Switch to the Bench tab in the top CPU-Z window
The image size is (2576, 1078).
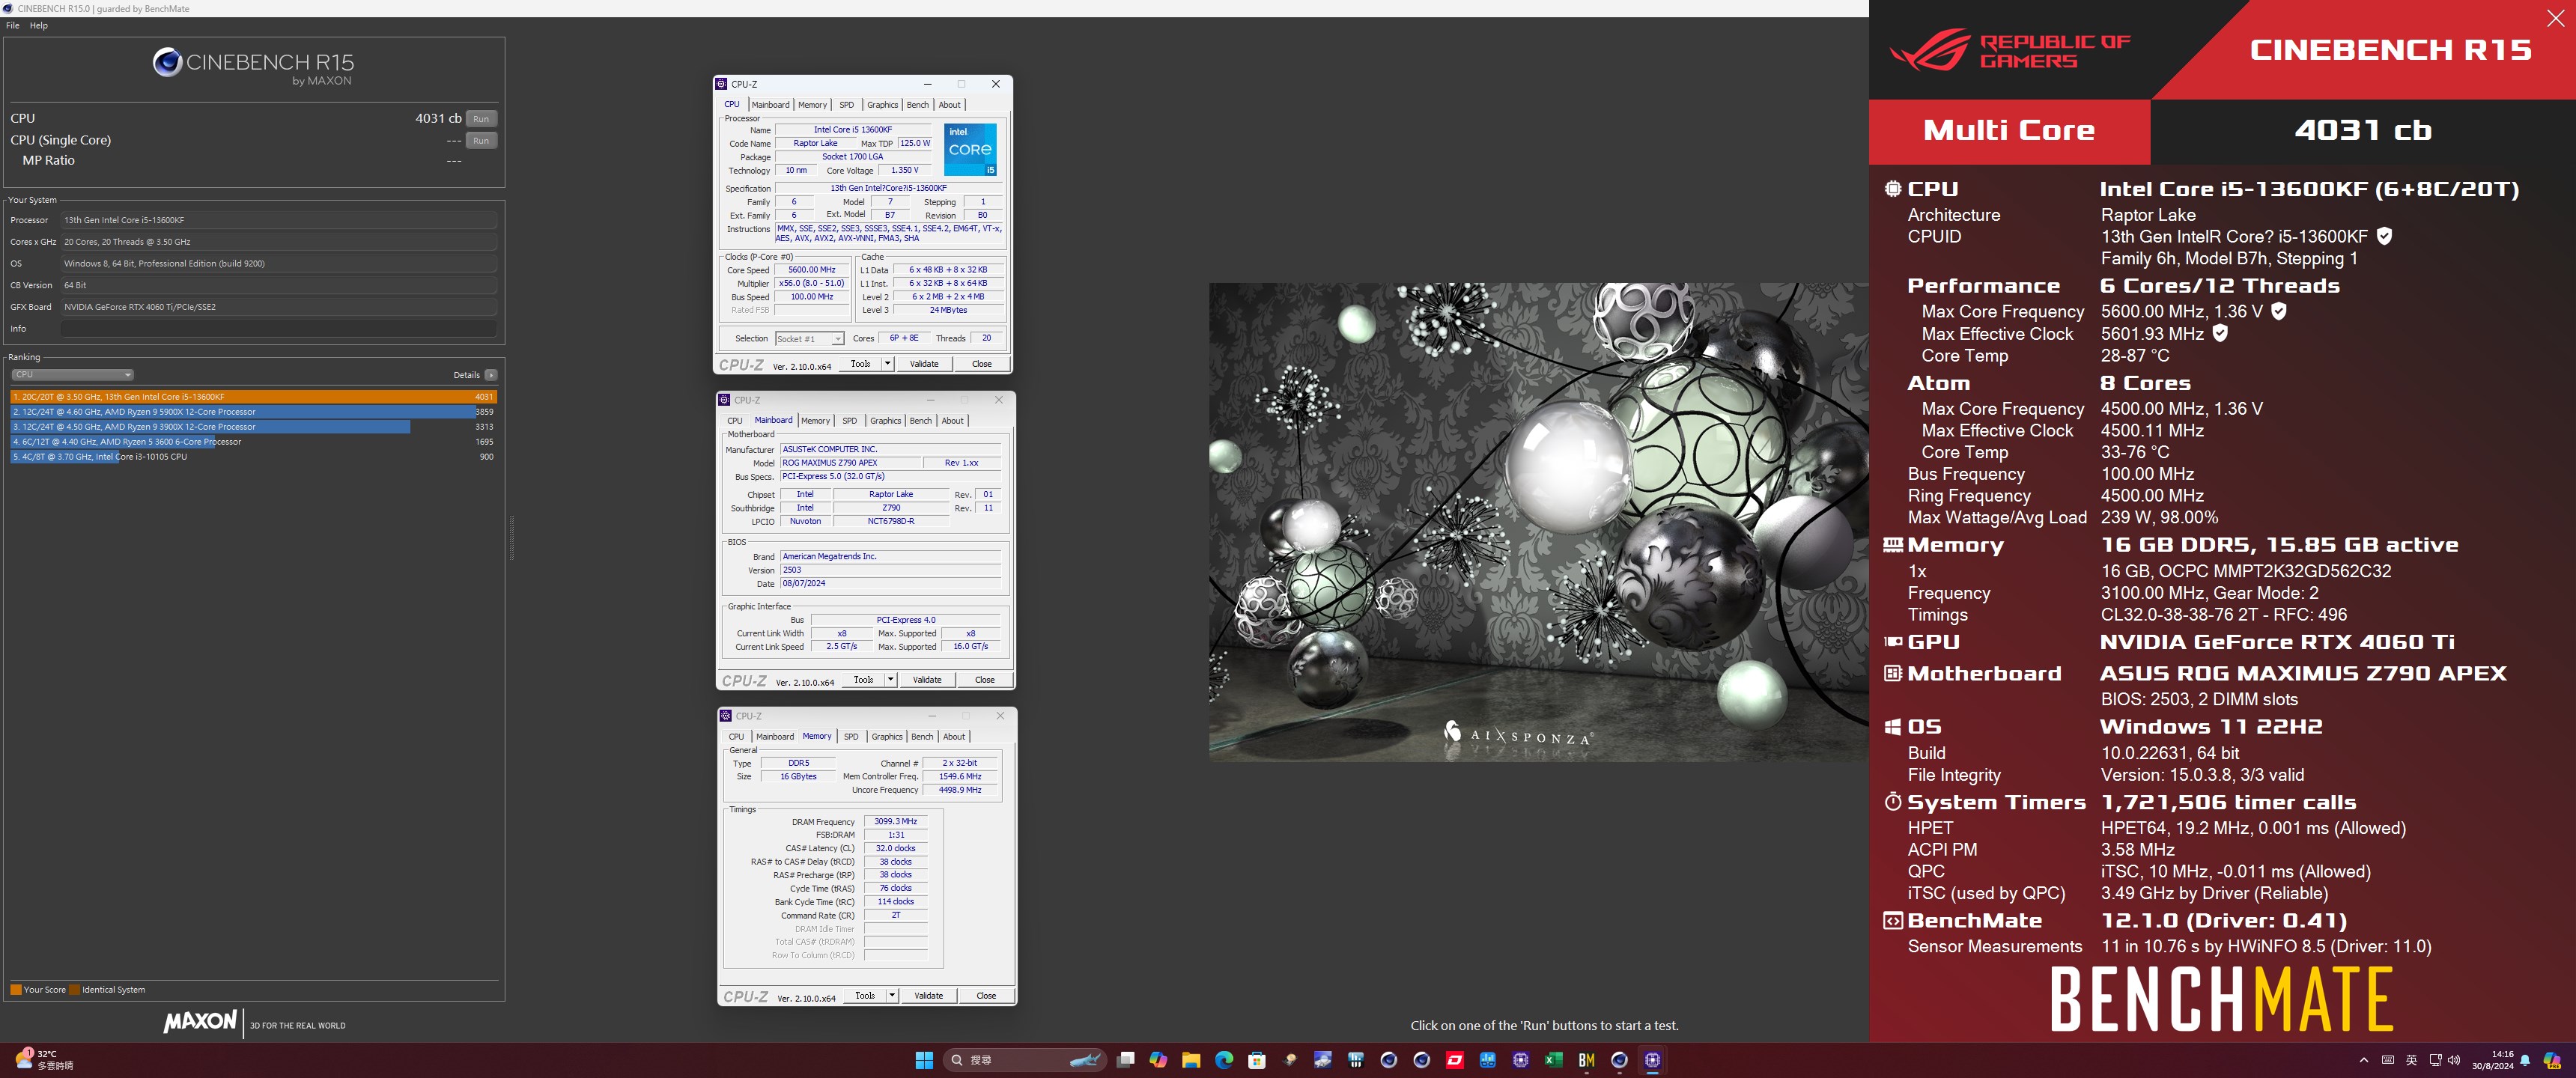point(918,105)
